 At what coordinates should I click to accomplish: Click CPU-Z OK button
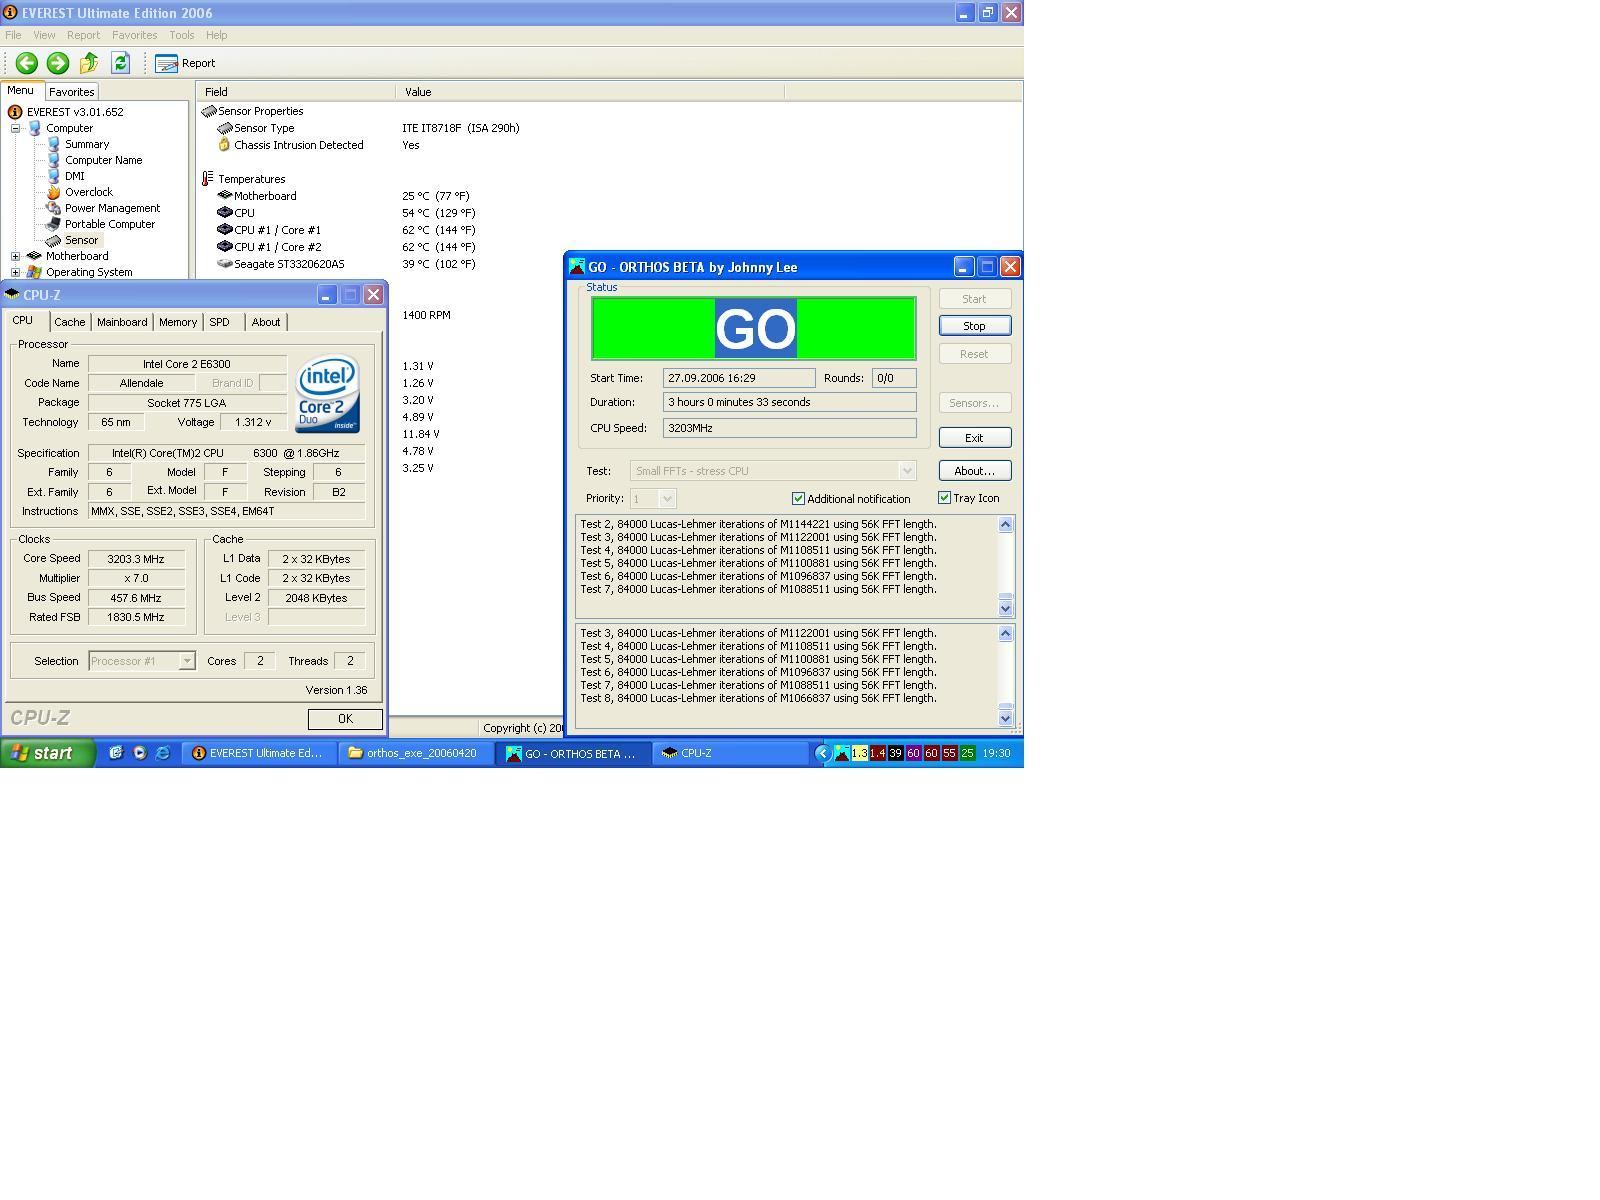[345, 719]
